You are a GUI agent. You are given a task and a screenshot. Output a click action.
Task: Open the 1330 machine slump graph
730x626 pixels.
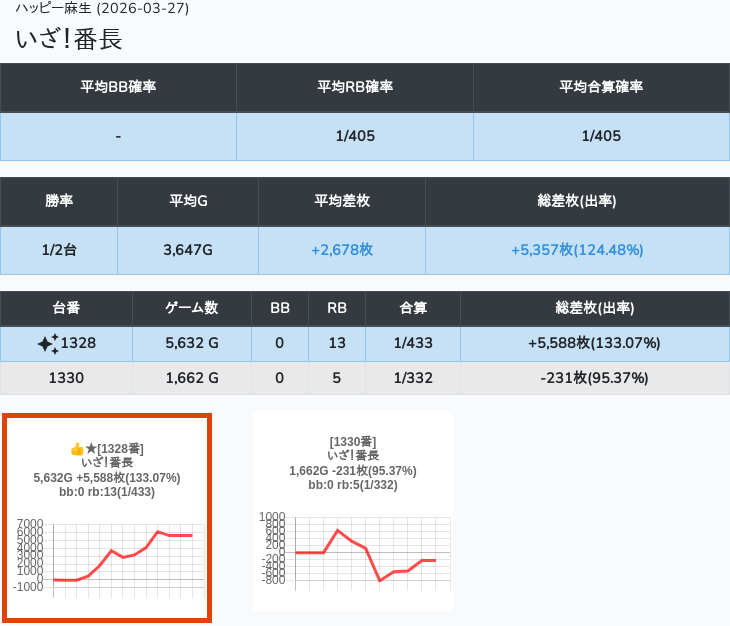tap(352, 548)
